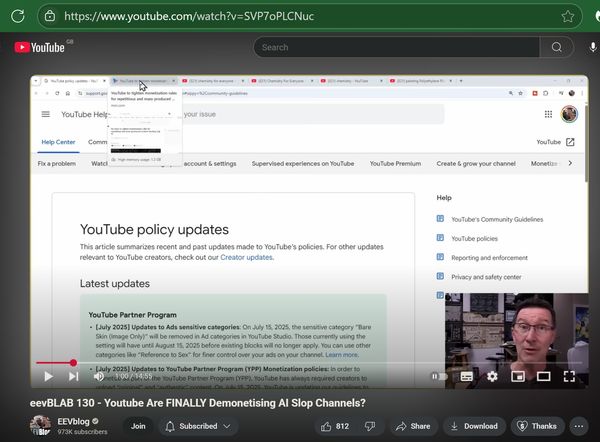This screenshot has width=600, height=442.
Task: Click the 'Latest updates' heading
Action: click(115, 284)
